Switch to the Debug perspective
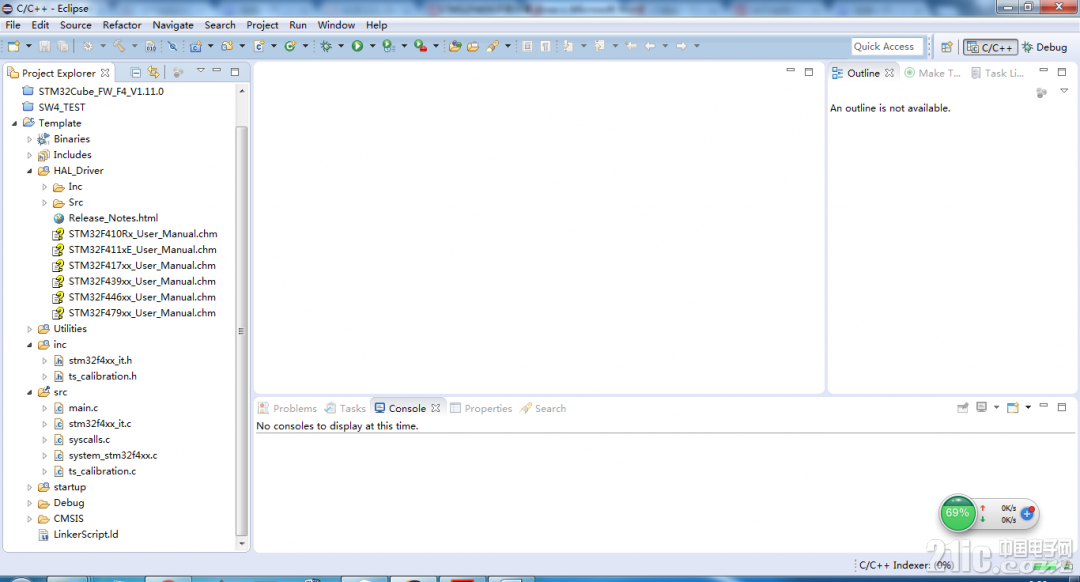The height and width of the screenshot is (582, 1080). click(1044, 48)
